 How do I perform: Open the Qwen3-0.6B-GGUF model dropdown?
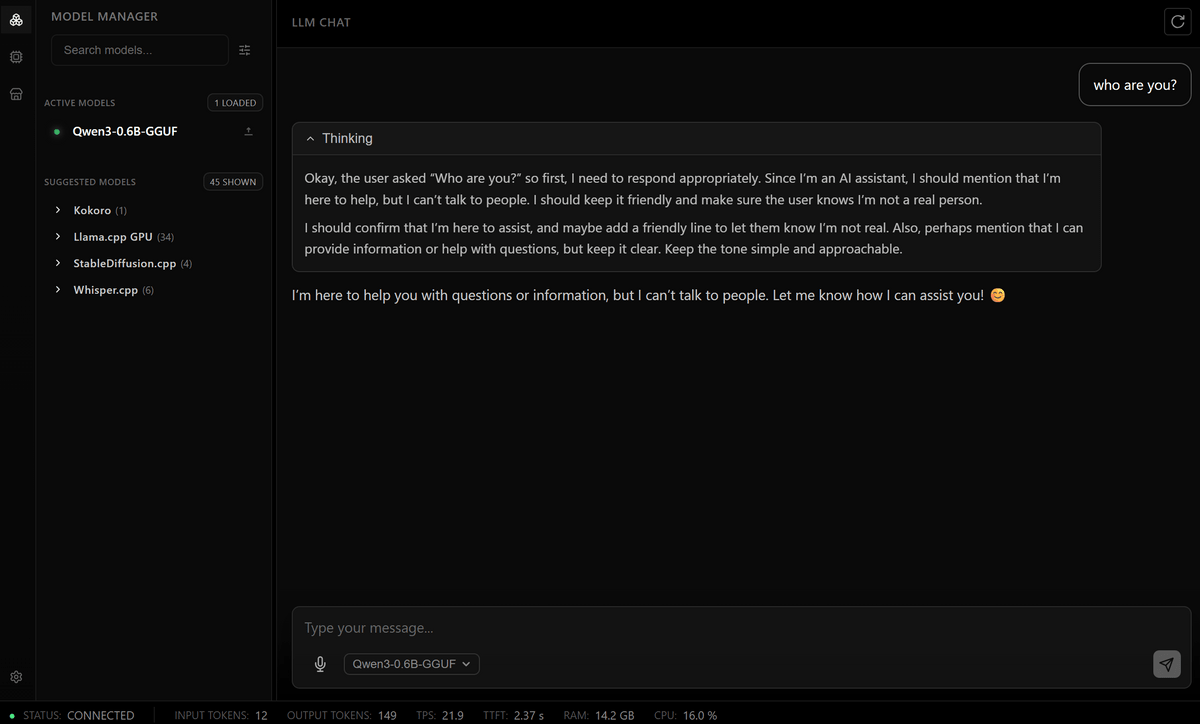(x=411, y=664)
